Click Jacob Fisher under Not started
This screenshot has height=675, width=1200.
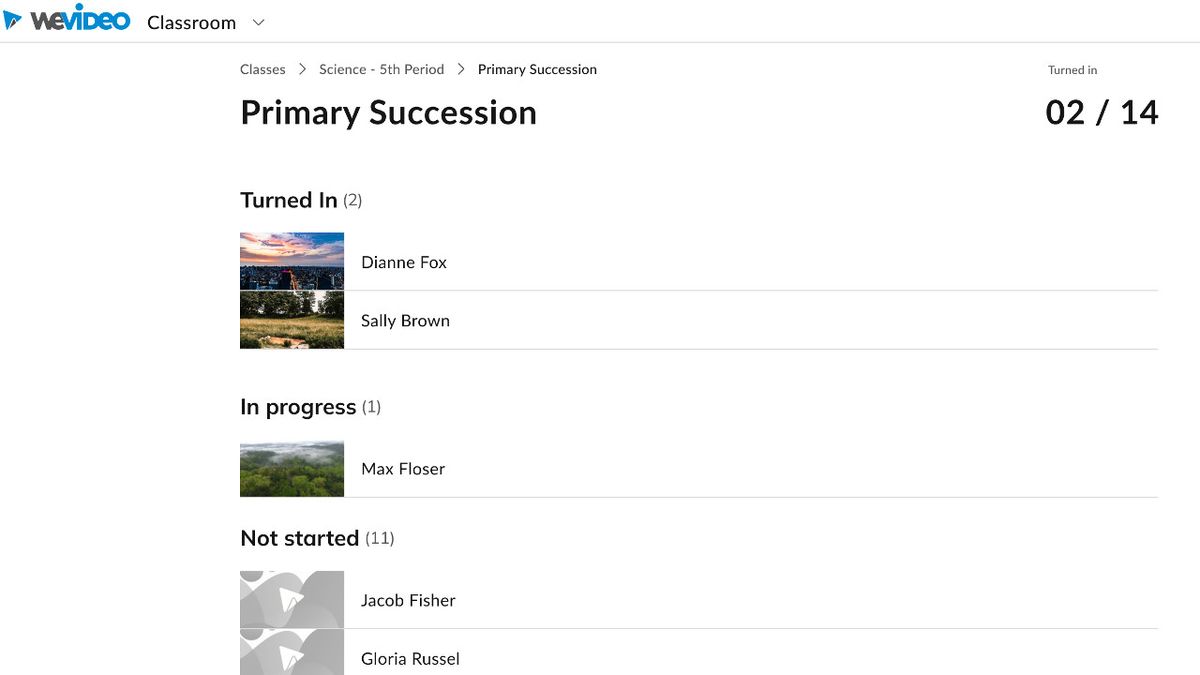pyautogui.click(x=408, y=600)
